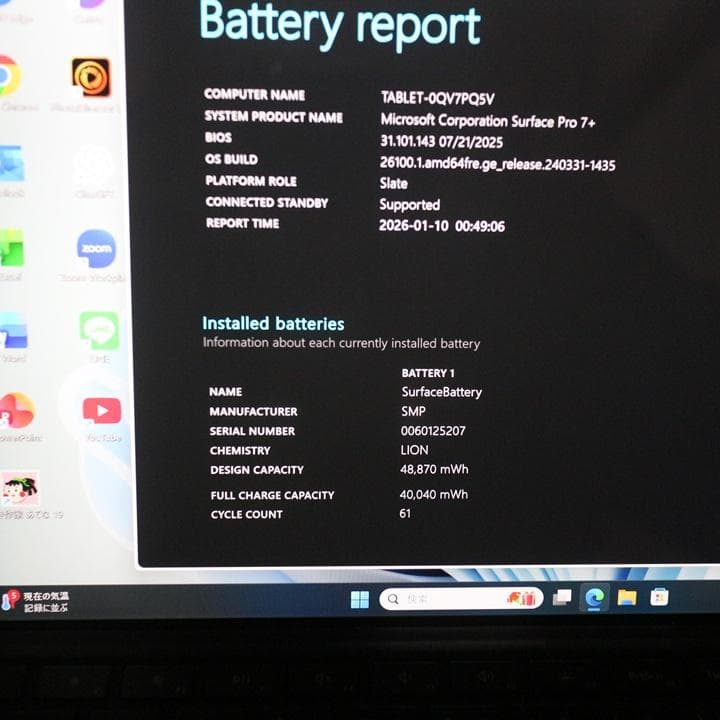Click the 'REPORT TIME' label

[x=242, y=223]
